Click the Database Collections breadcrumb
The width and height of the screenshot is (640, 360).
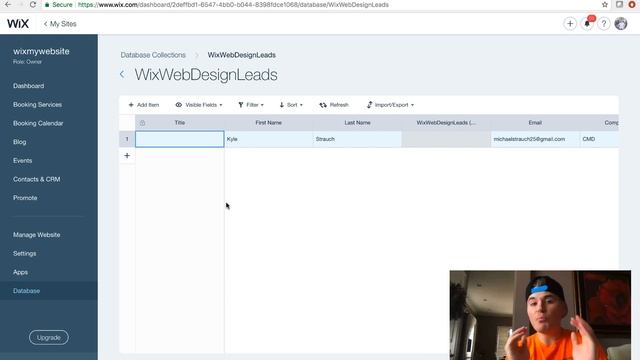click(x=153, y=55)
